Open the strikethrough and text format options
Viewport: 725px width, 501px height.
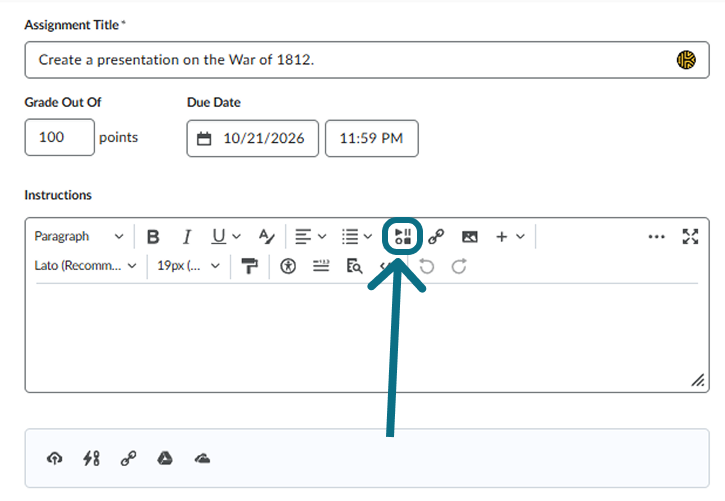click(267, 237)
